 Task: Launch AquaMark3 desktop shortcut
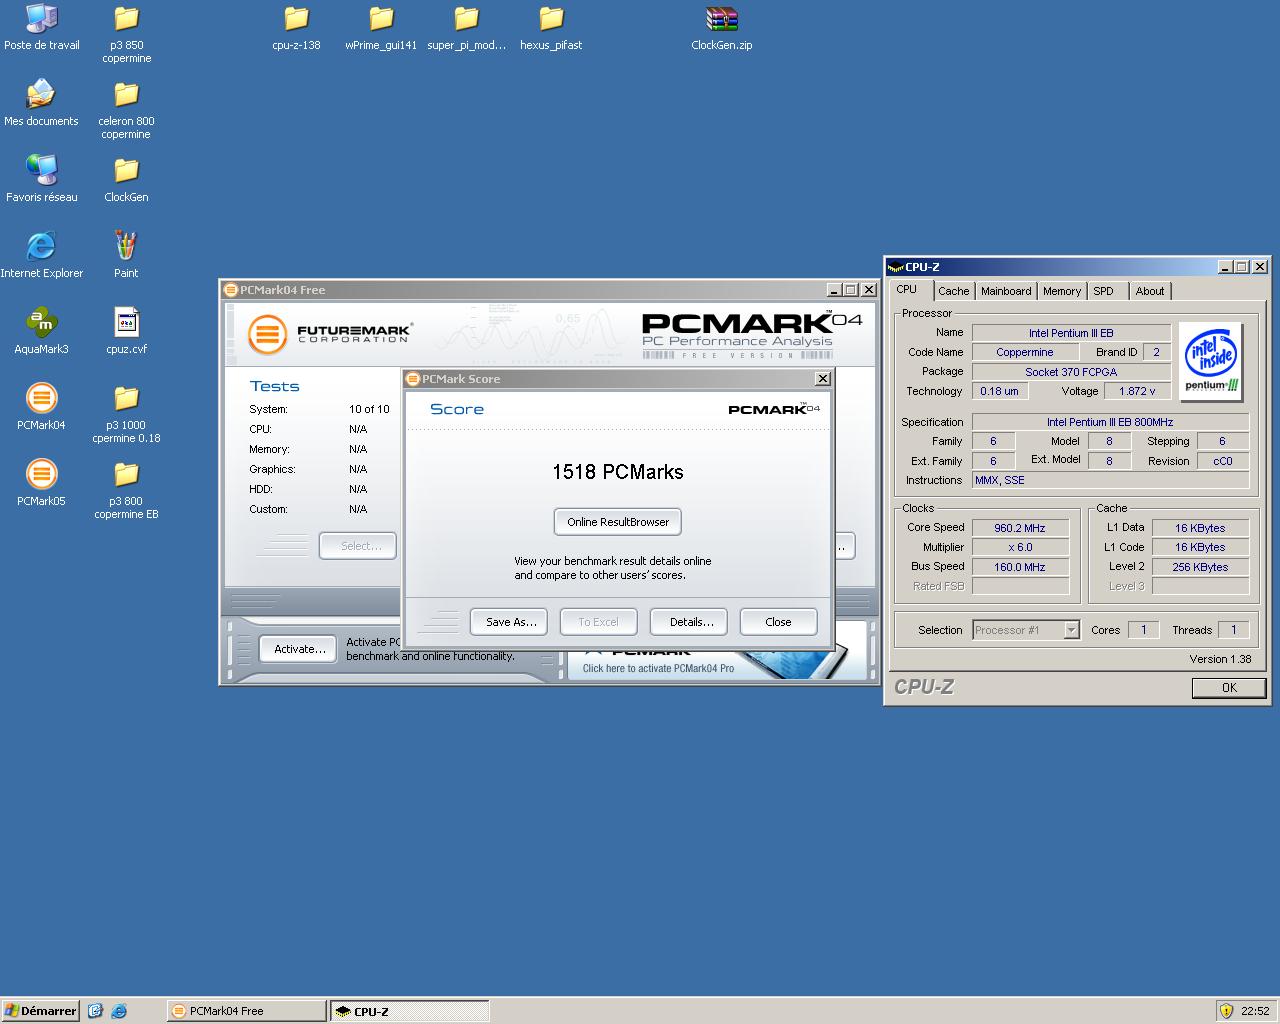point(41,331)
